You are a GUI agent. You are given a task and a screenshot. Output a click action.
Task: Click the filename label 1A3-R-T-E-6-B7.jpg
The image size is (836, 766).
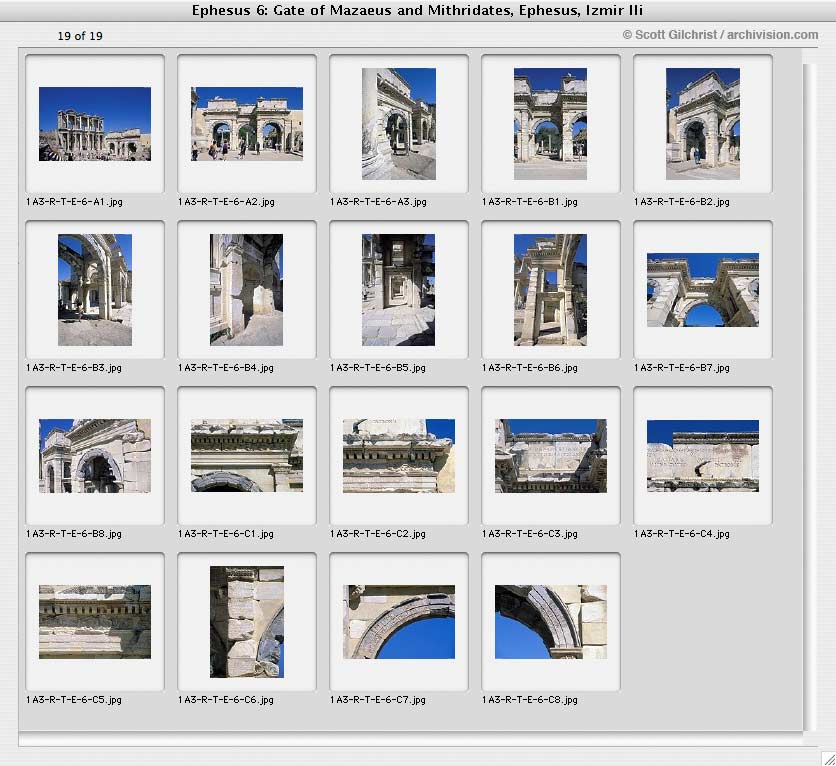[681, 368]
